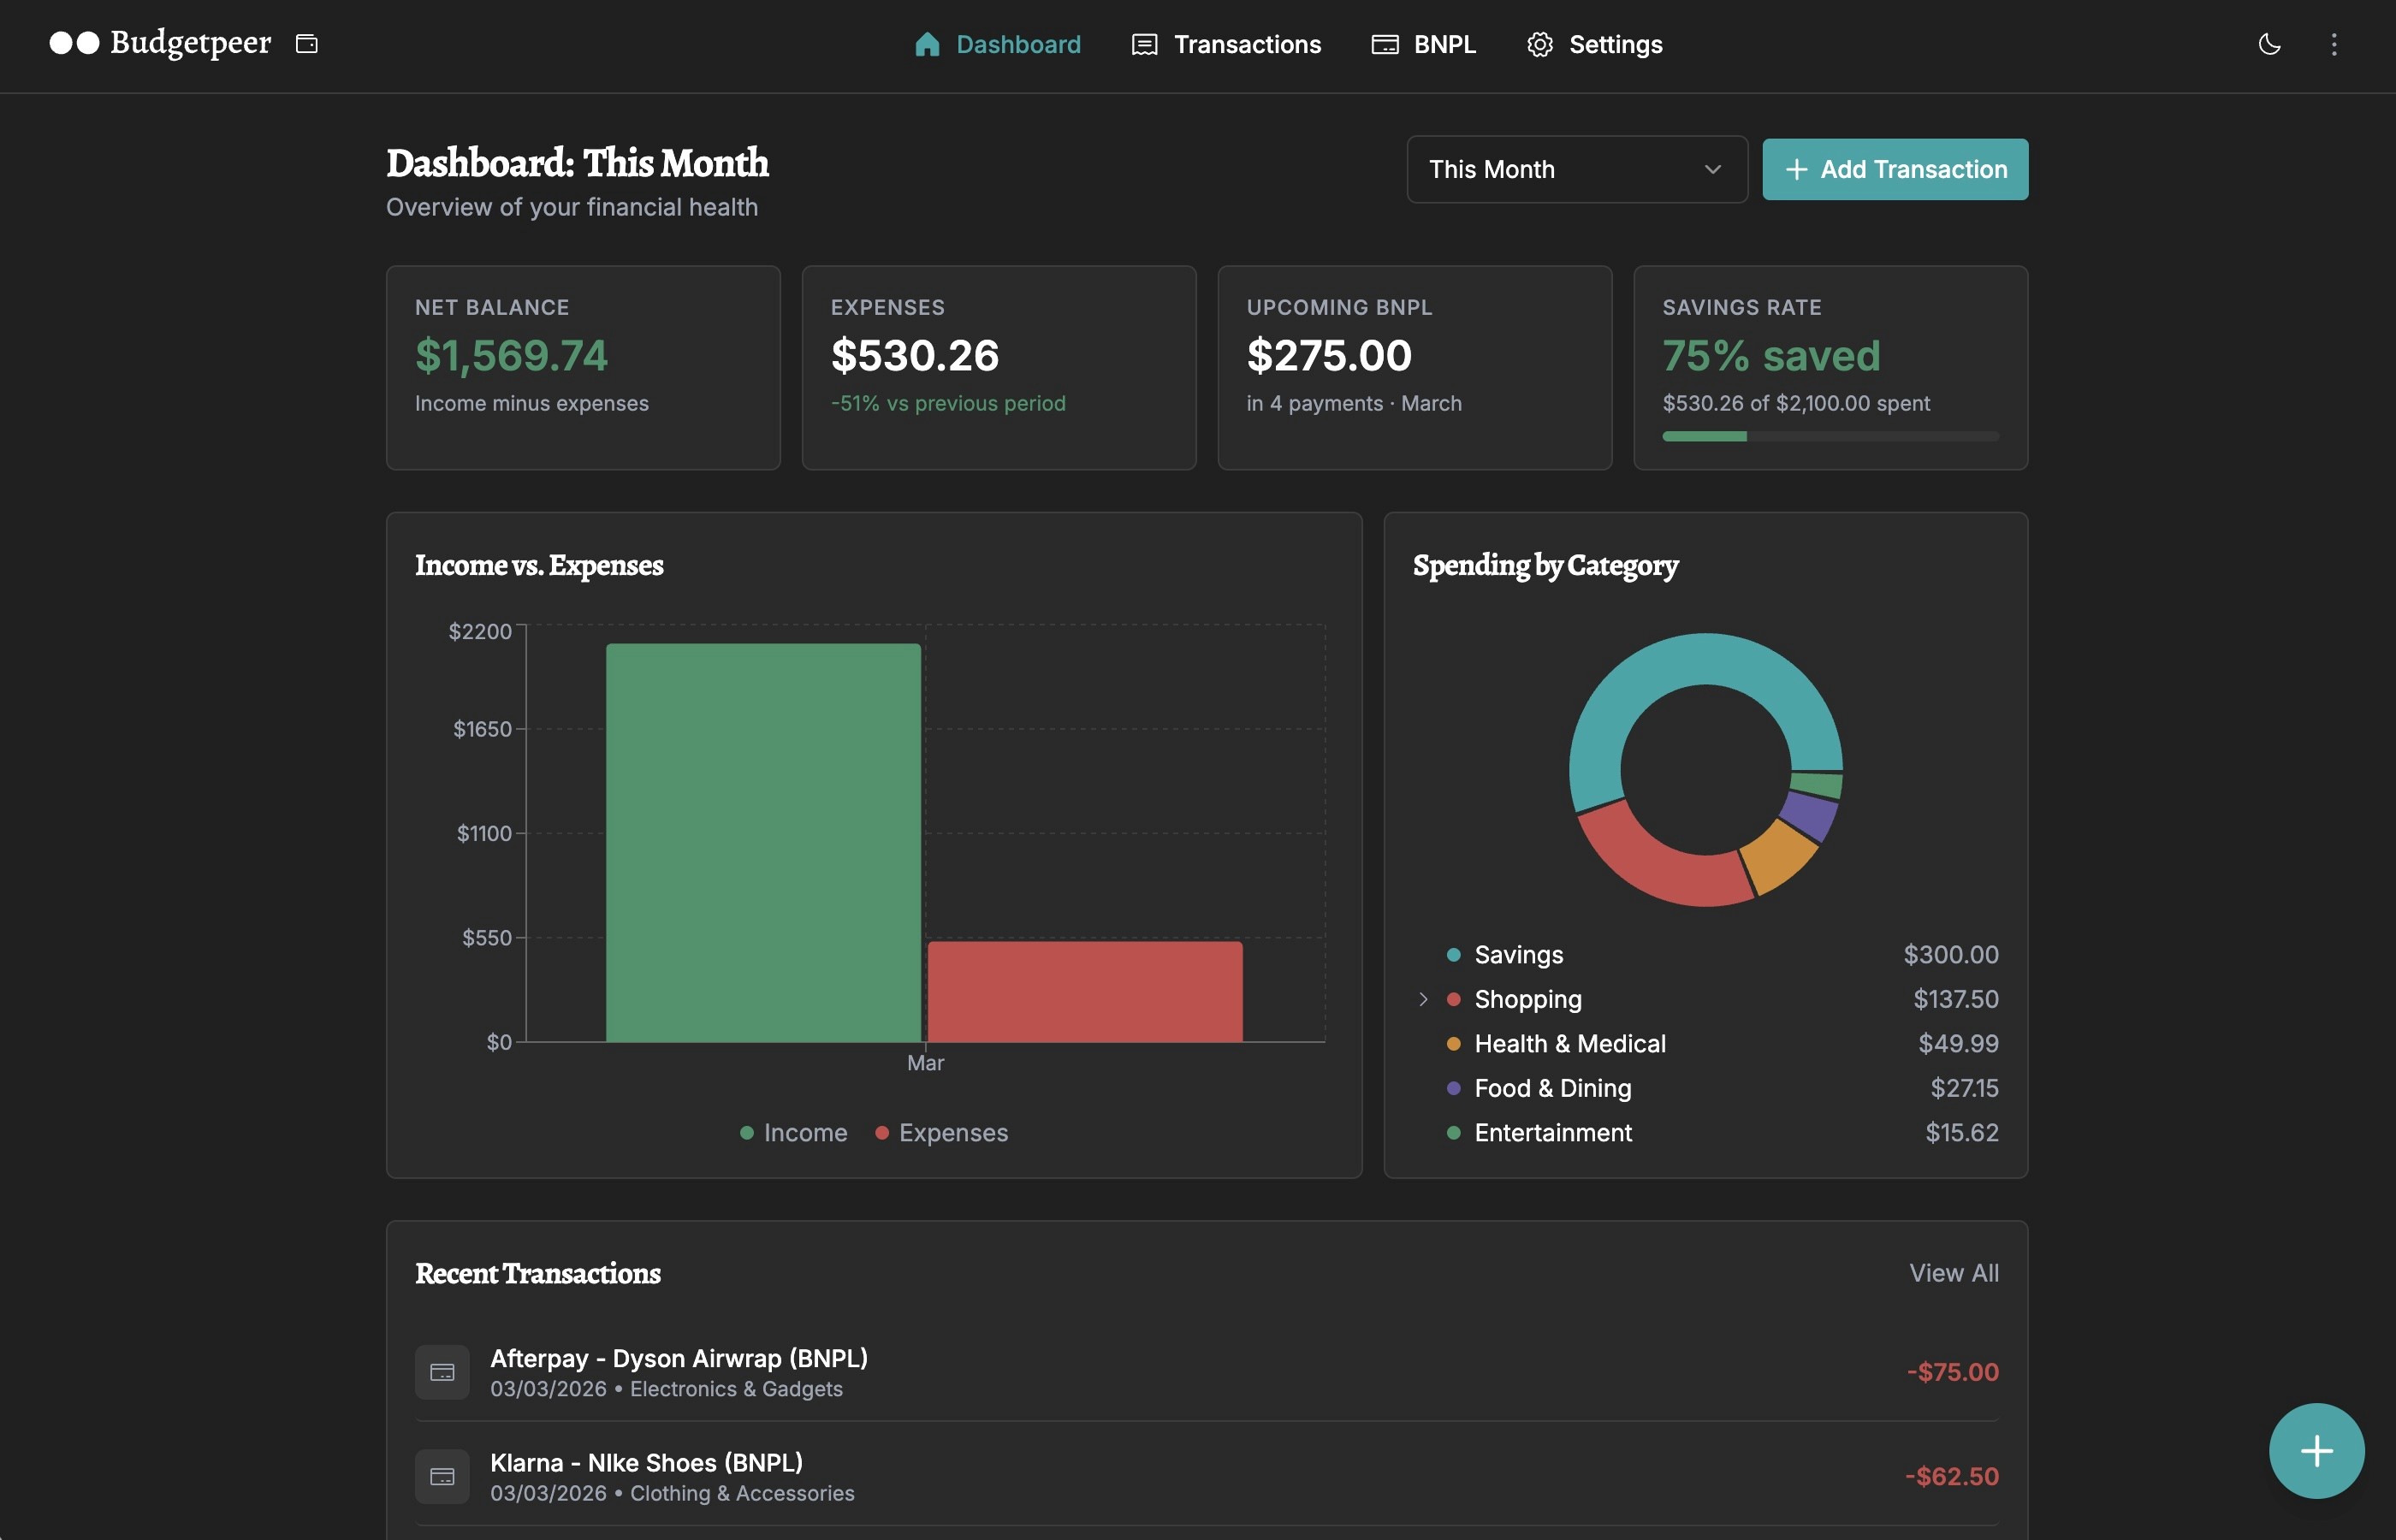Viewport: 2396px width, 1540px height.
Task: Switch to the Transactions page
Action: coord(1247,44)
